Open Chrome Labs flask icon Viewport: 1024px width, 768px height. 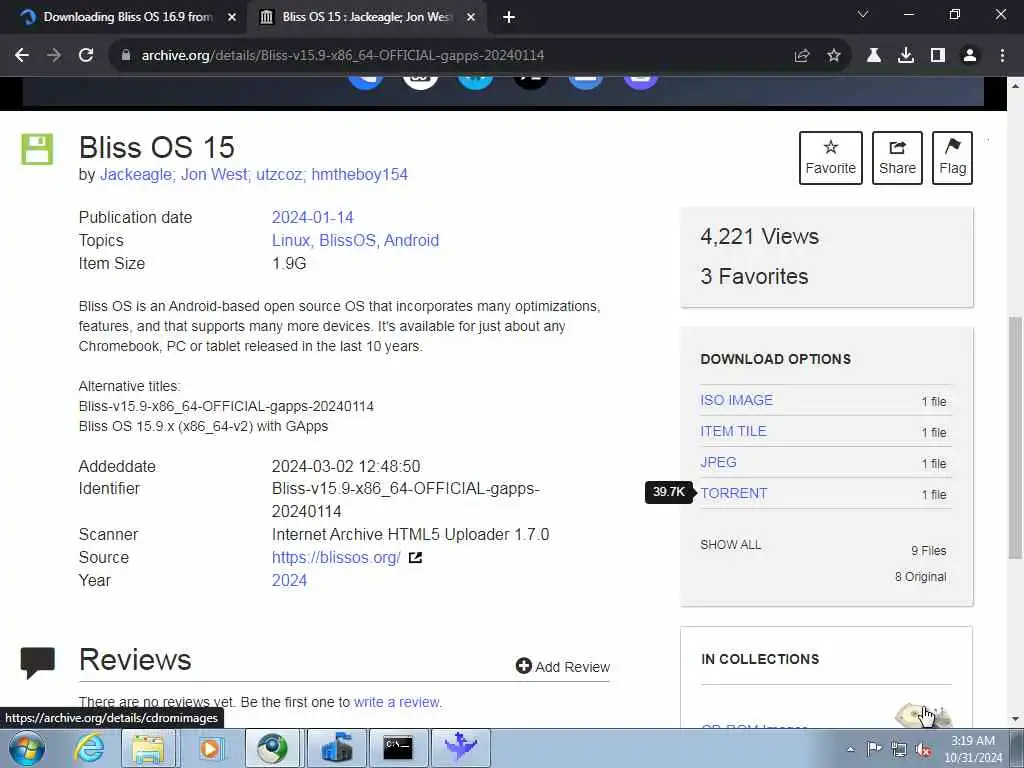coord(873,56)
